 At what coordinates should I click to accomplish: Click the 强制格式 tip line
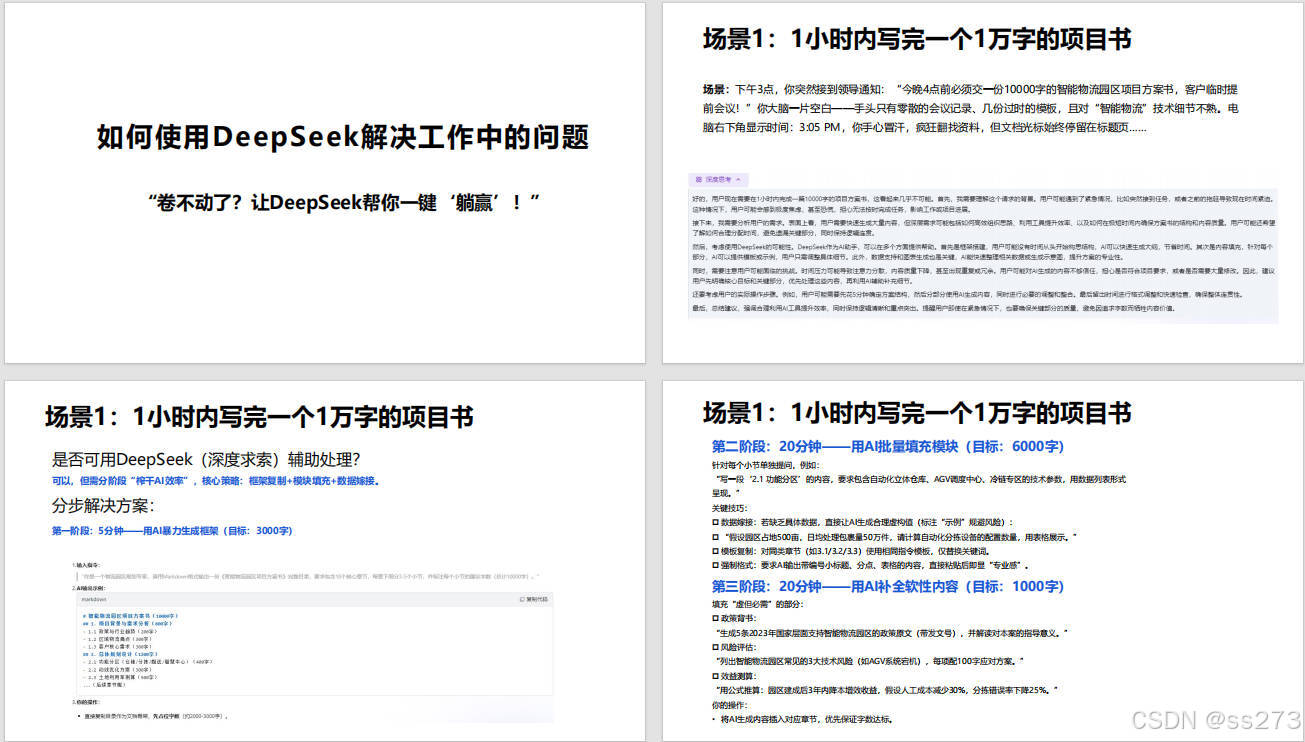pyautogui.click(x=871, y=565)
